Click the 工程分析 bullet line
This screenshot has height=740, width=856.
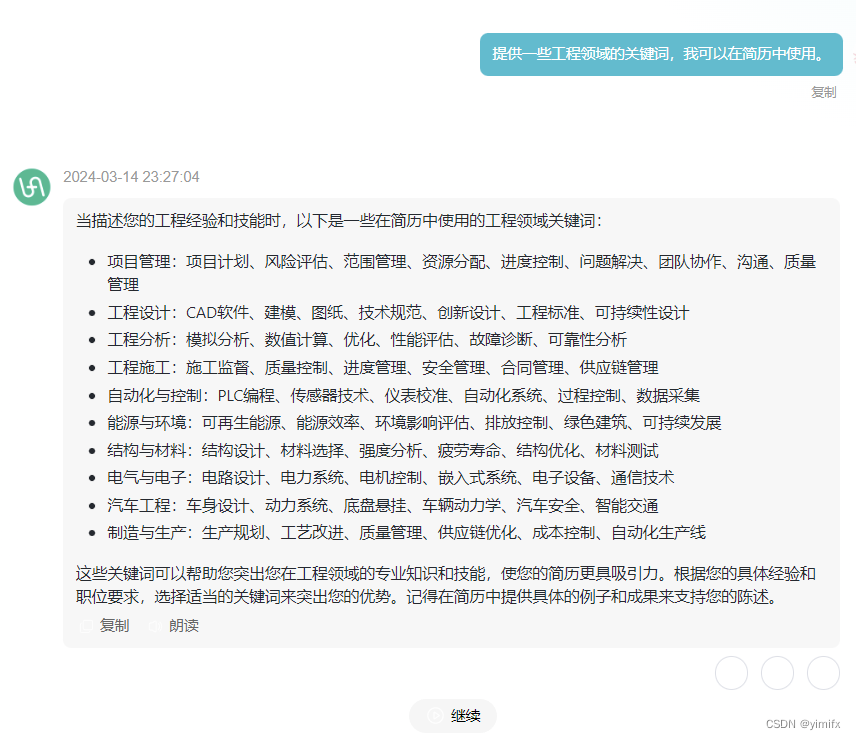(x=367, y=339)
